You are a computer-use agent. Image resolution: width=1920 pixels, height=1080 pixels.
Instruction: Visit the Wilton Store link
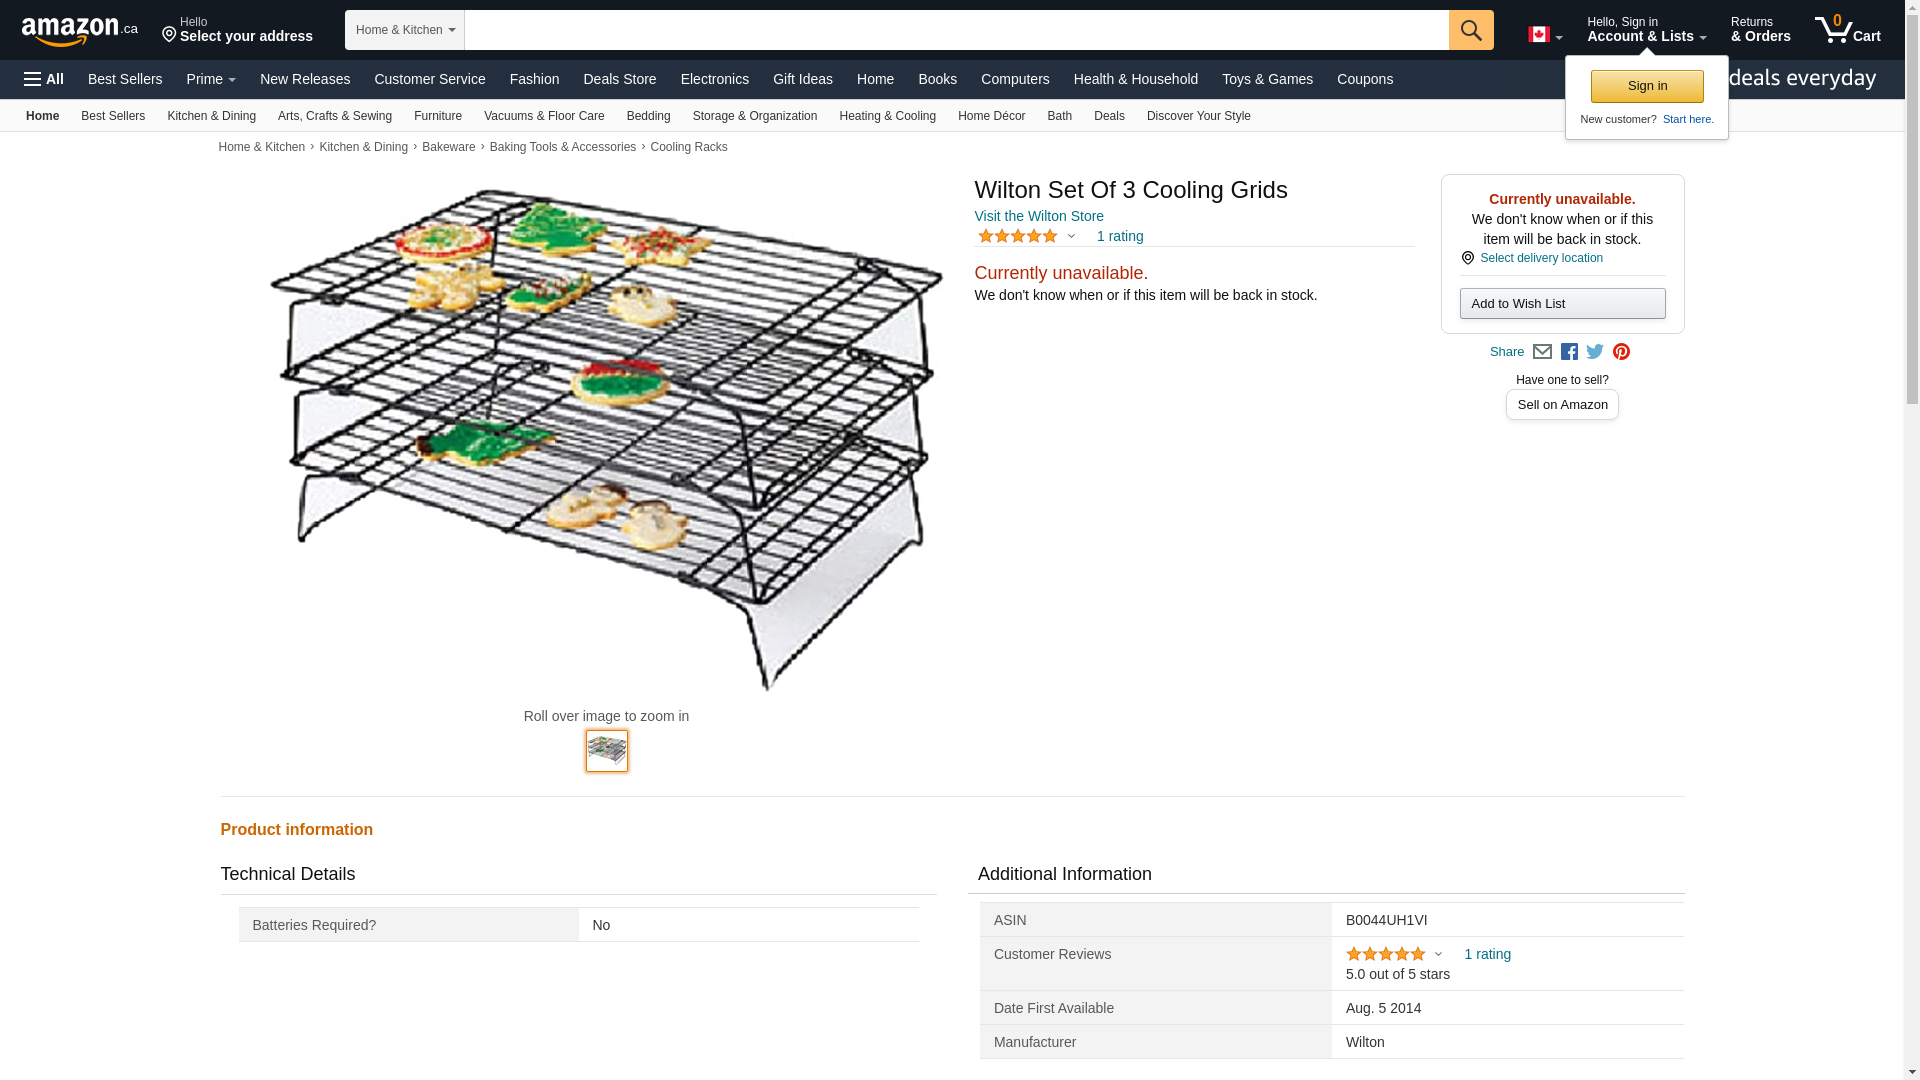coord(1038,216)
